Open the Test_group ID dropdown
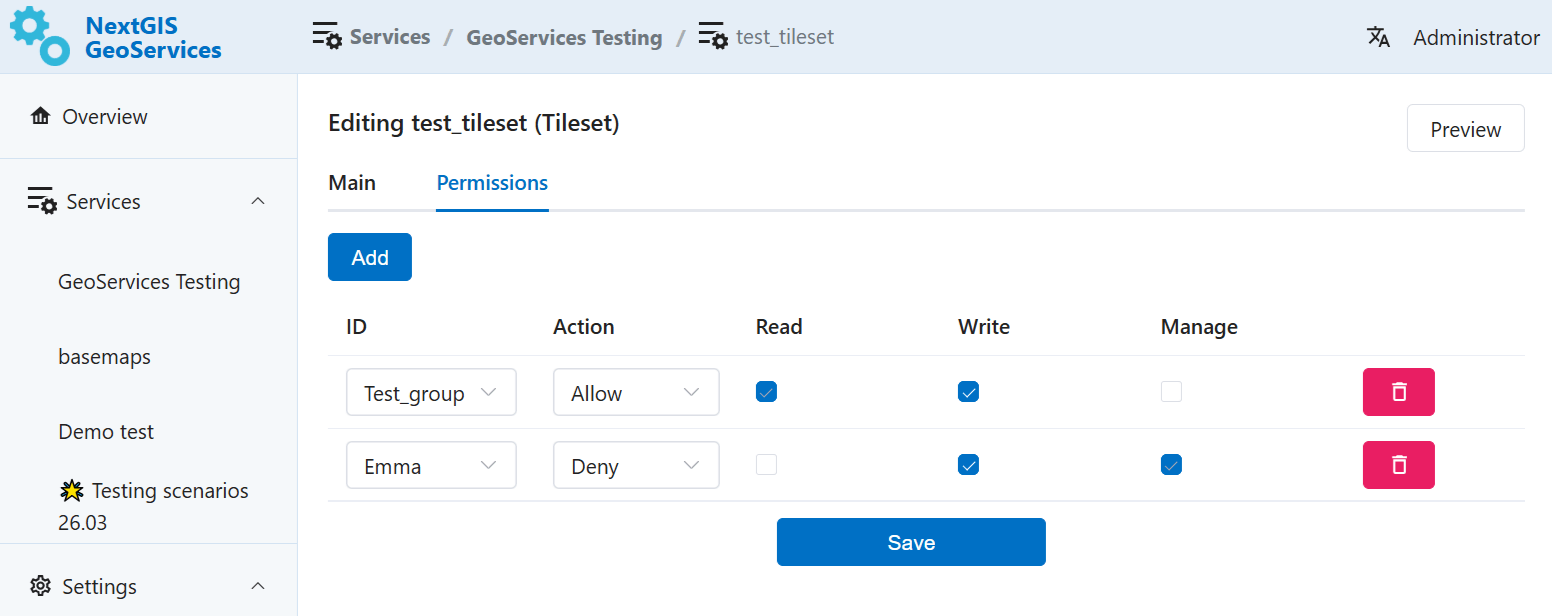This screenshot has width=1552, height=616. 431,393
